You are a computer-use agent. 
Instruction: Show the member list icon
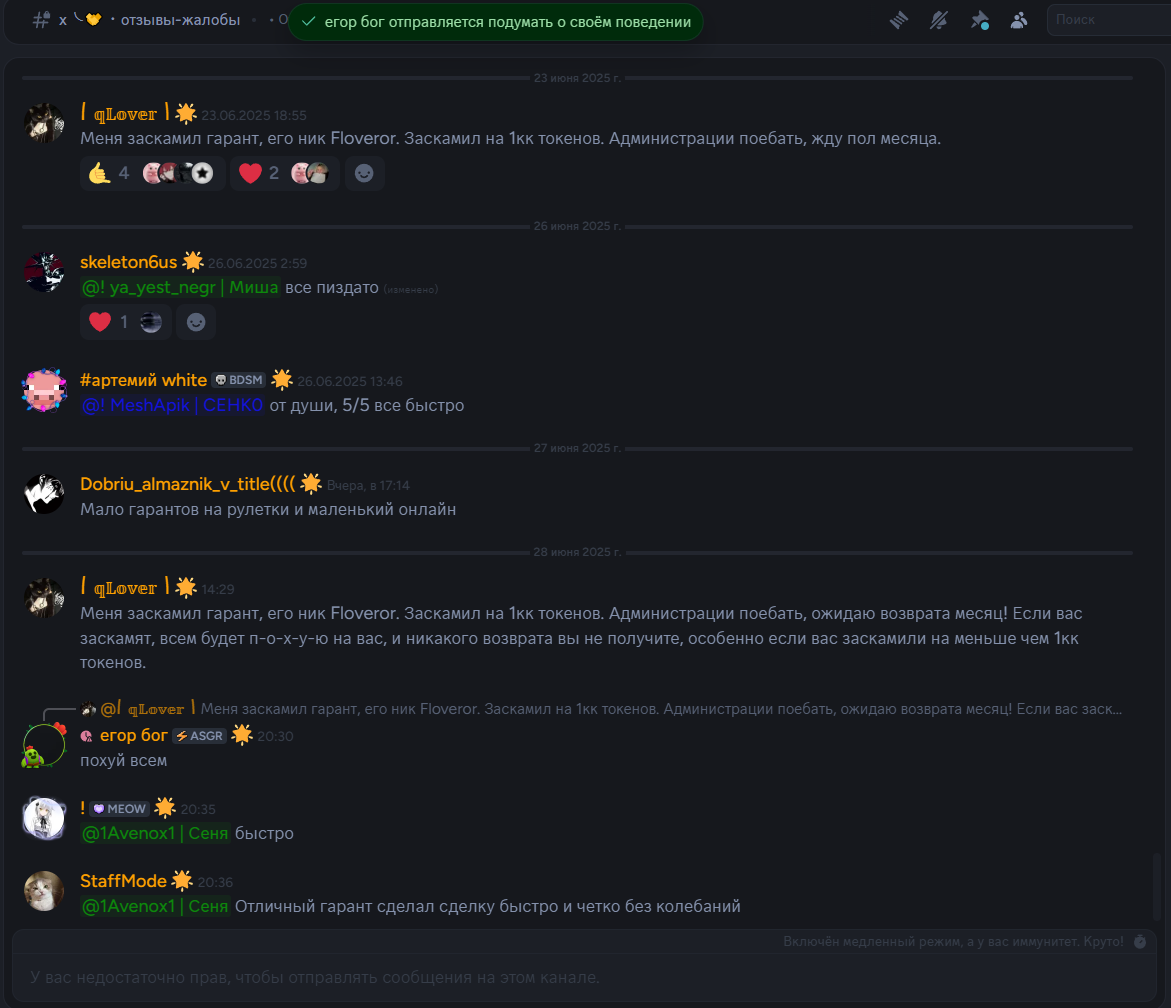coord(1019,20)
